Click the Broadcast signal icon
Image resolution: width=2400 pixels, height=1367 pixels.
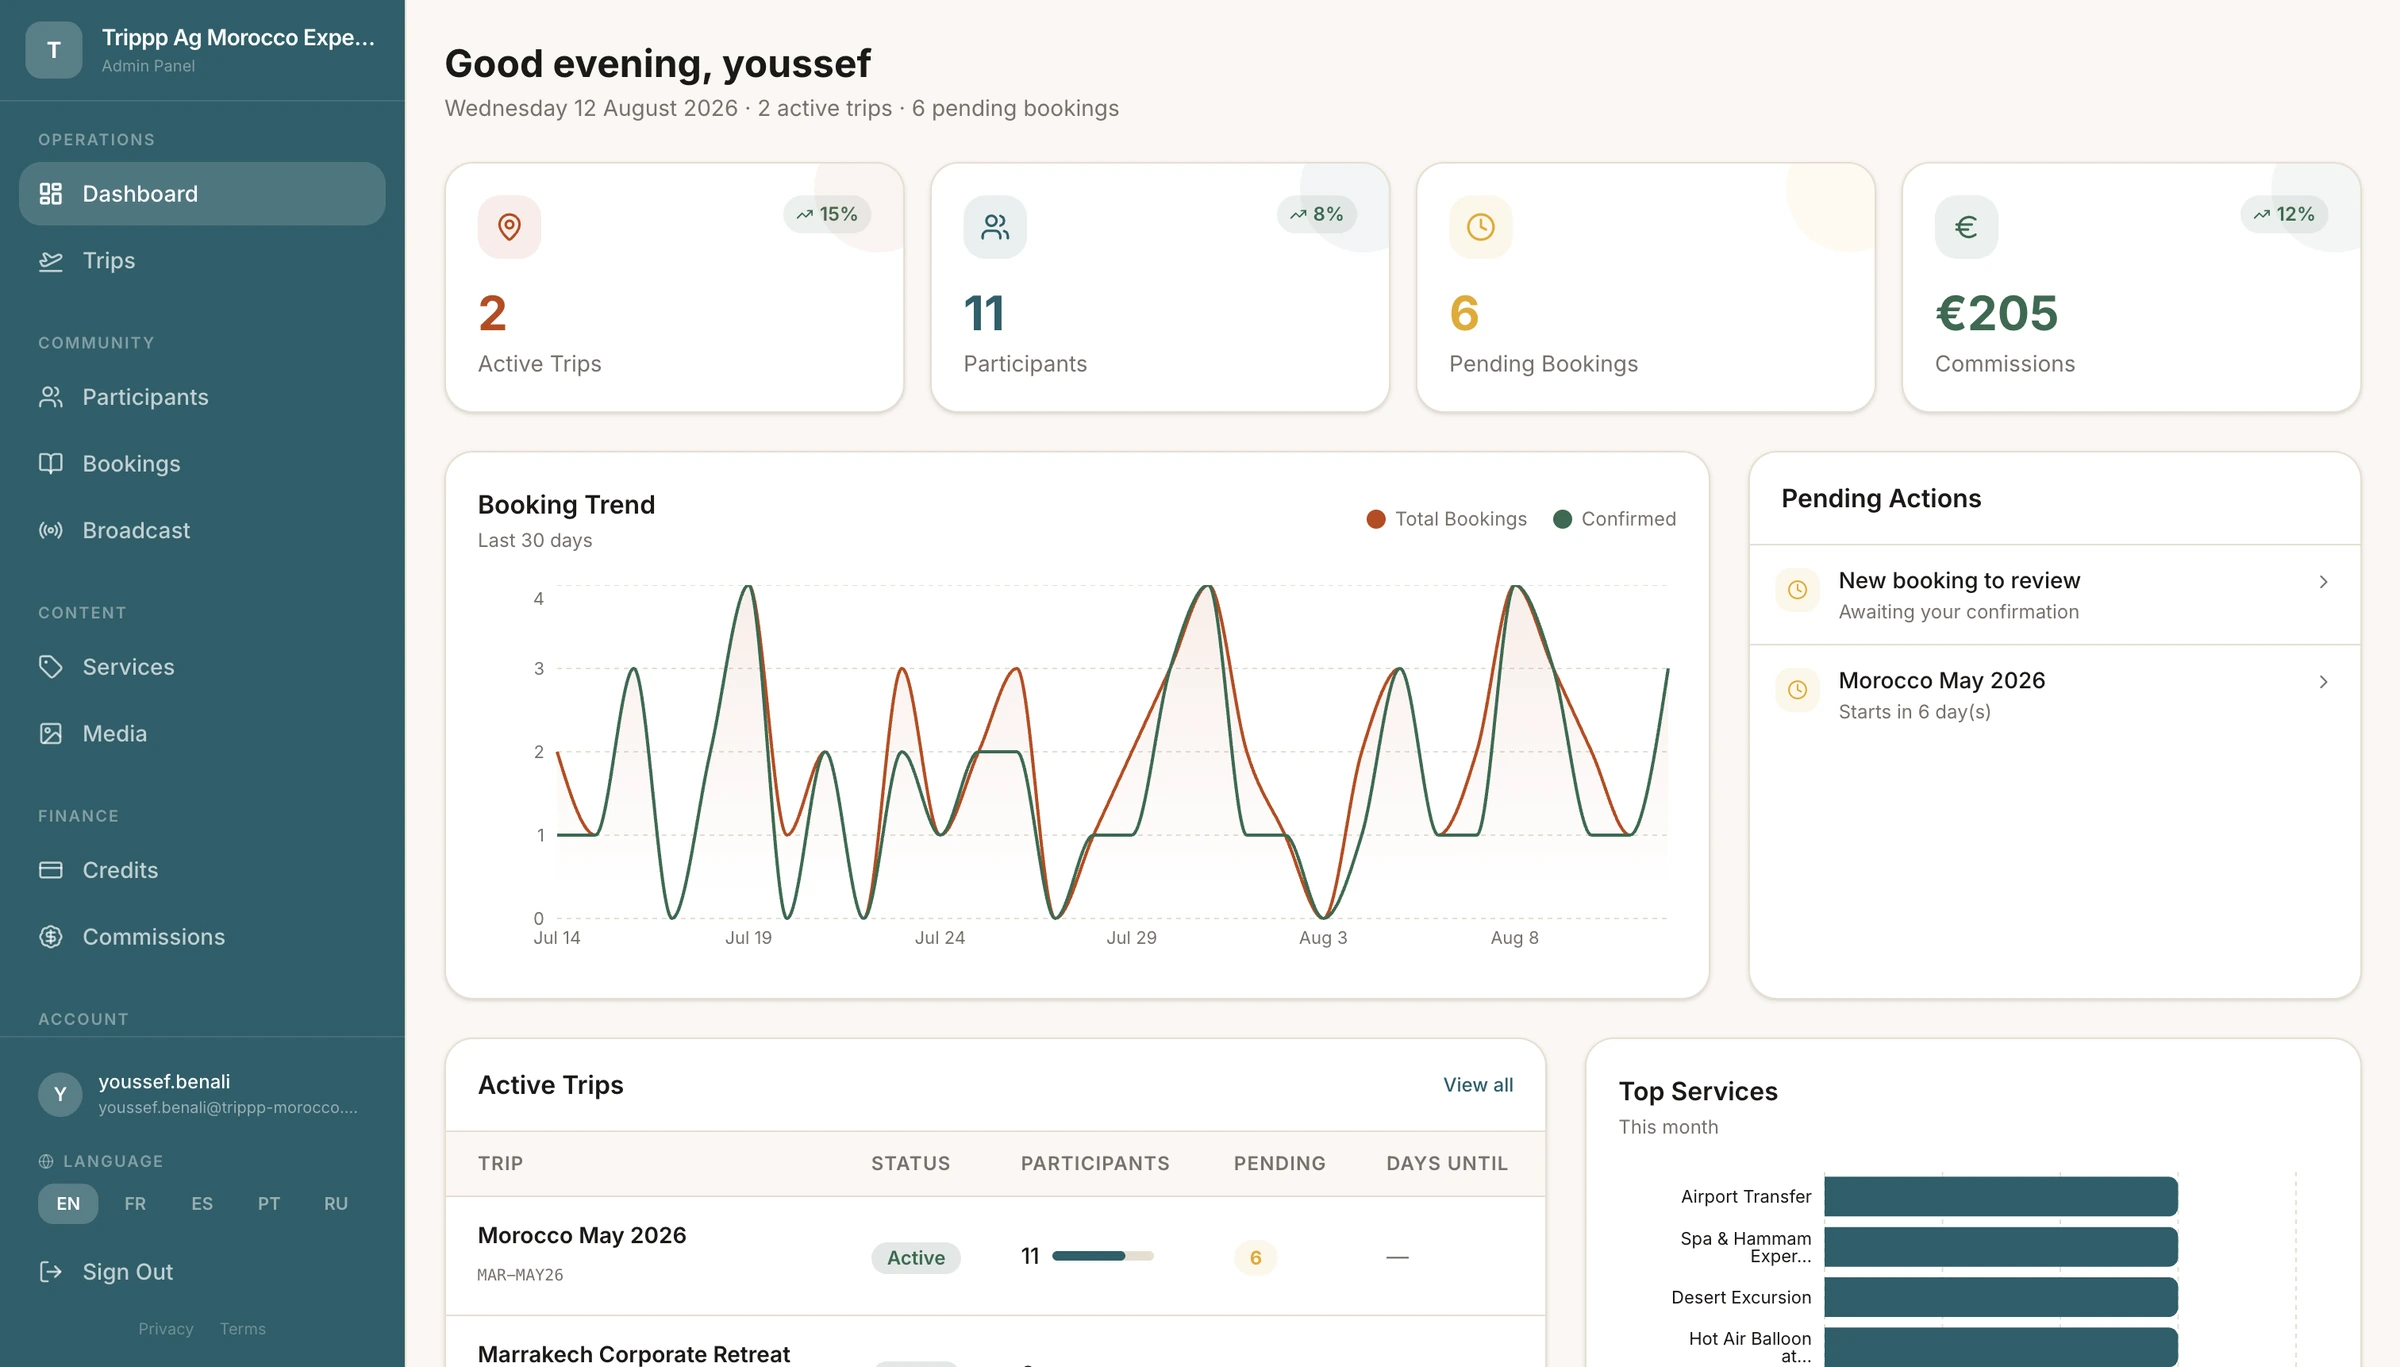tap(51, 531)
